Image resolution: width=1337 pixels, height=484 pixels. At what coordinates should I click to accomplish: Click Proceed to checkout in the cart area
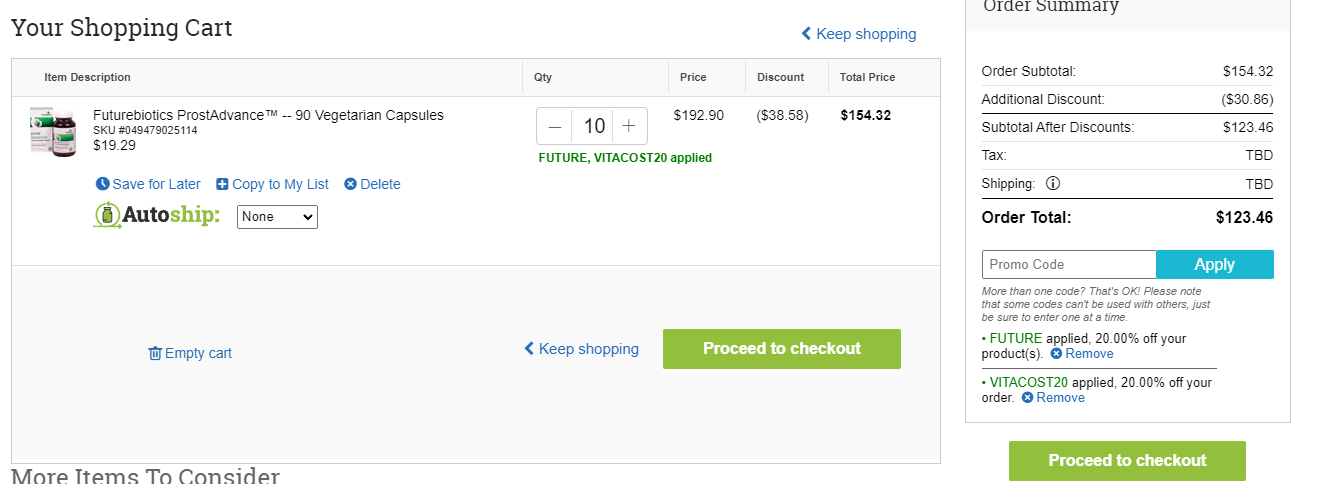coord(782,349)
